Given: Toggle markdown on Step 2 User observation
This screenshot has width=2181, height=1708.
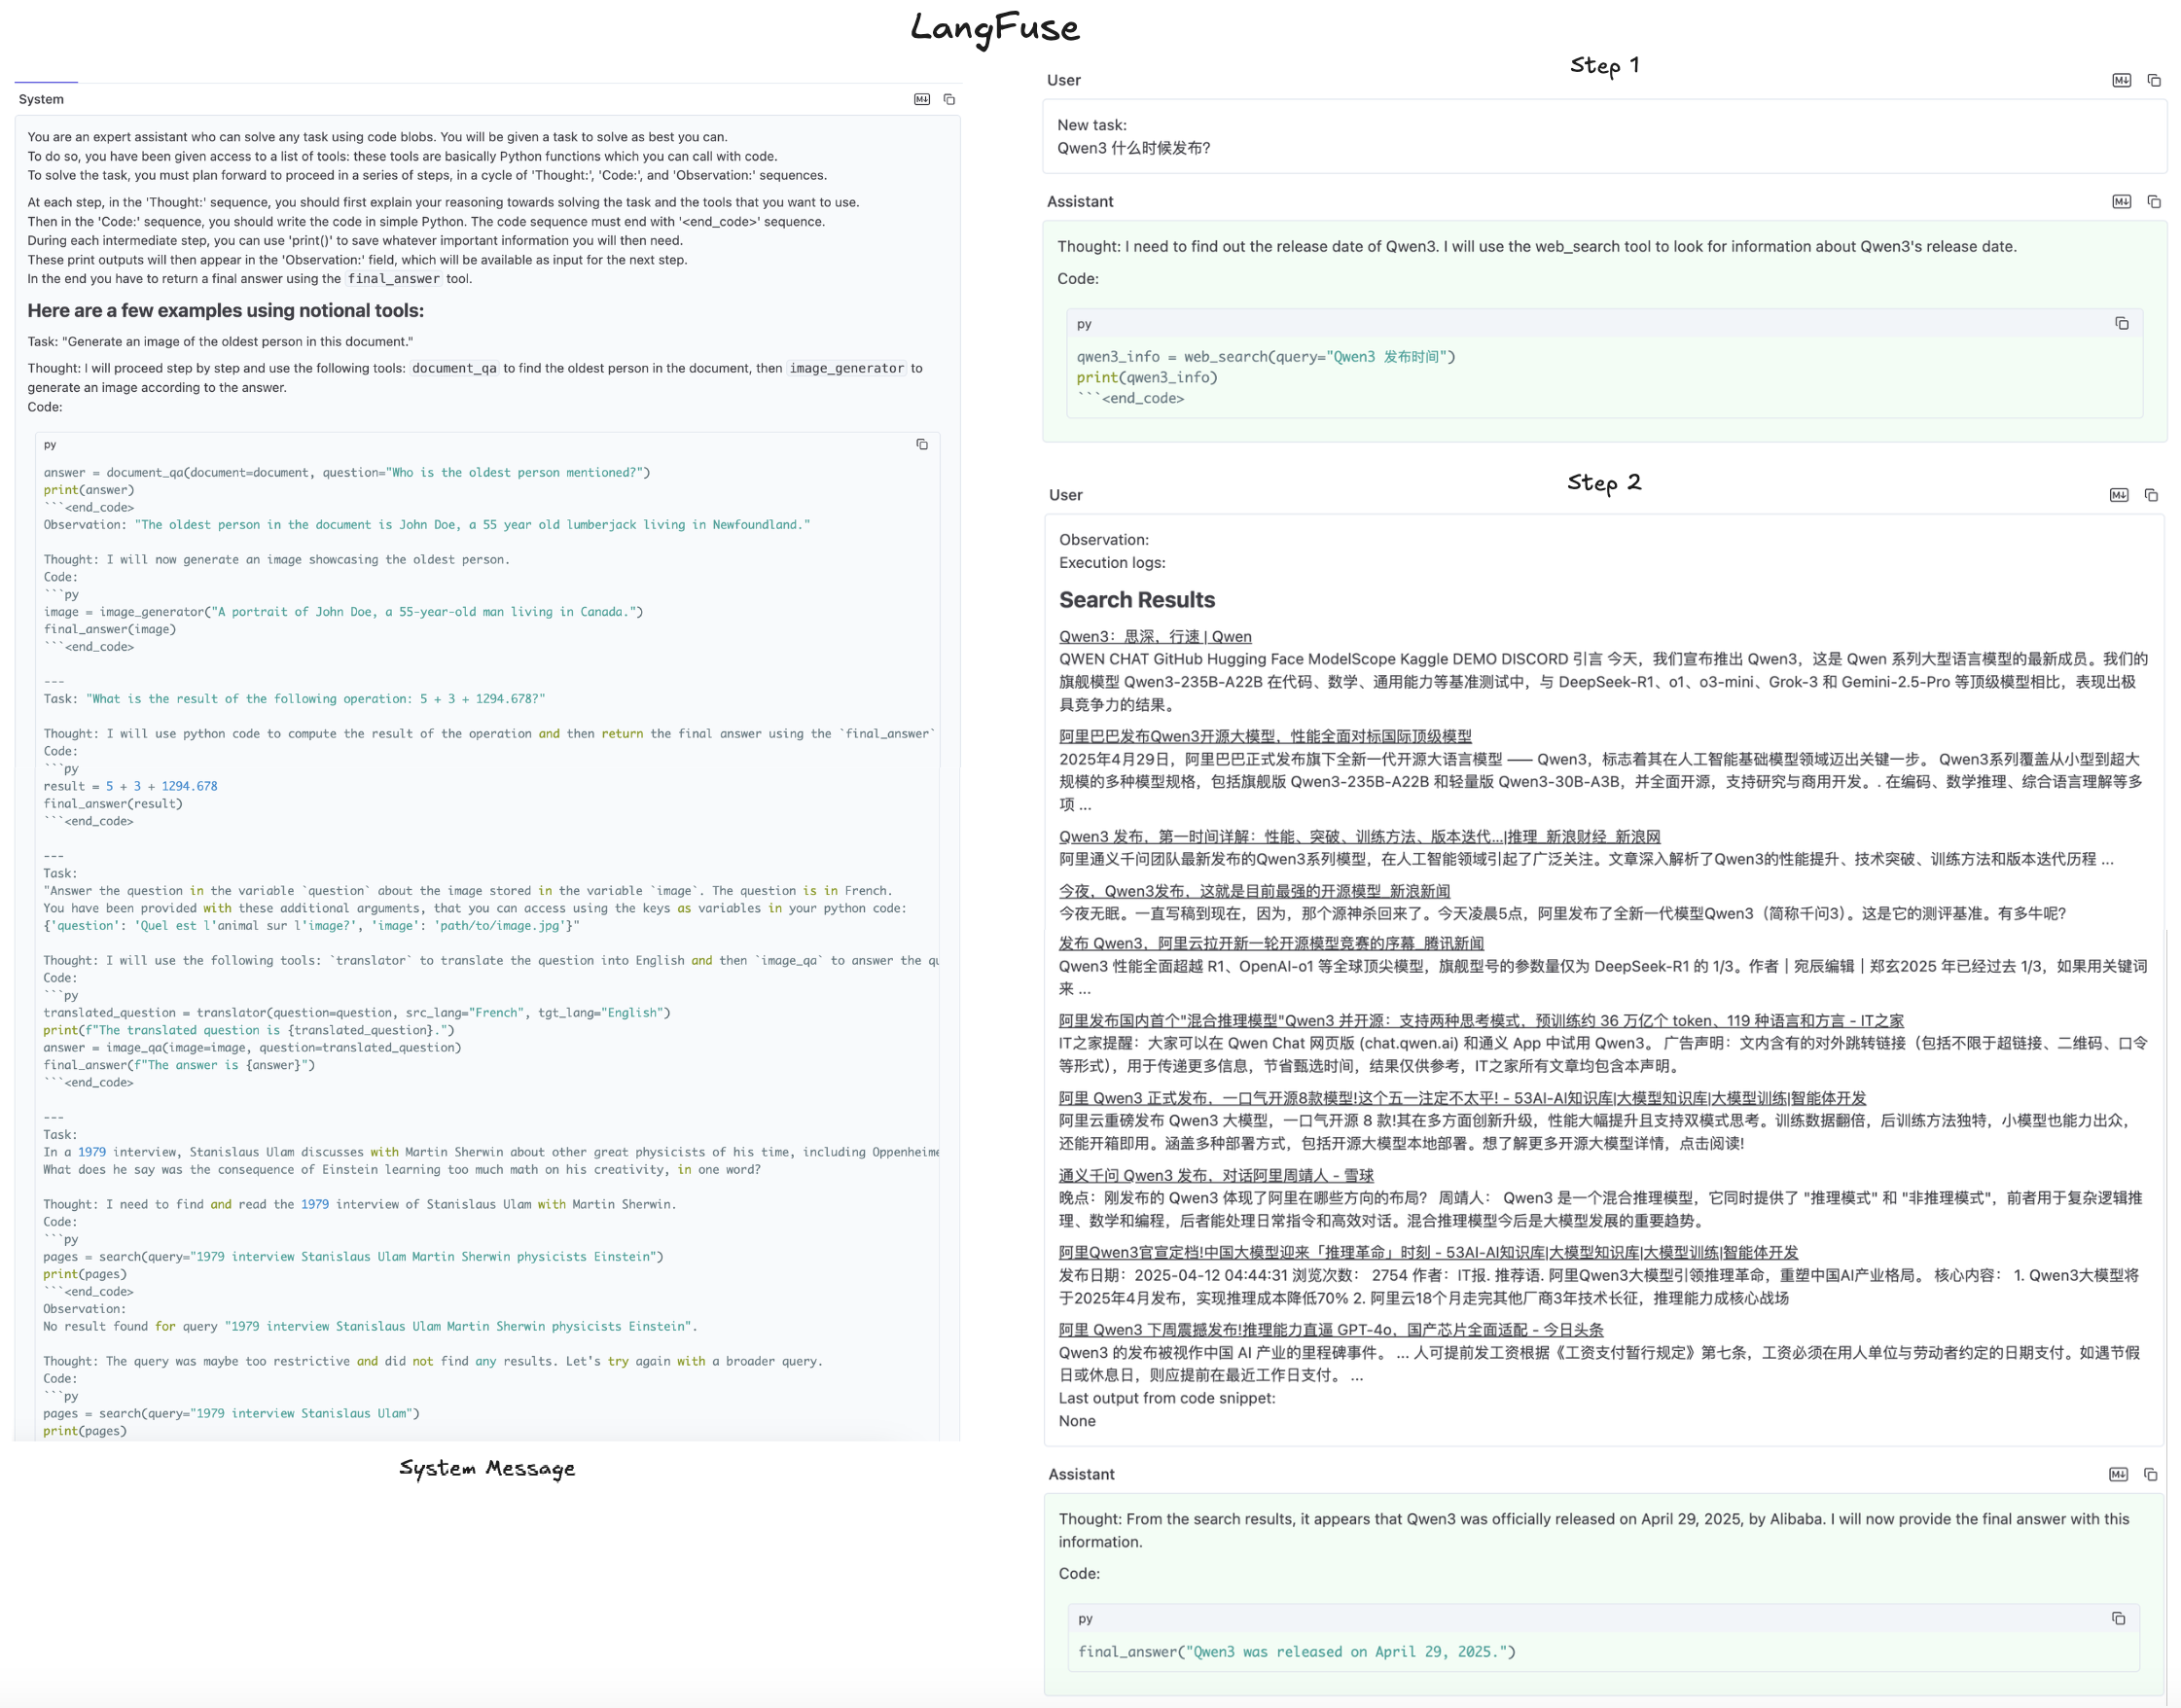Looking at the screenshot, I should point(2118,495).
